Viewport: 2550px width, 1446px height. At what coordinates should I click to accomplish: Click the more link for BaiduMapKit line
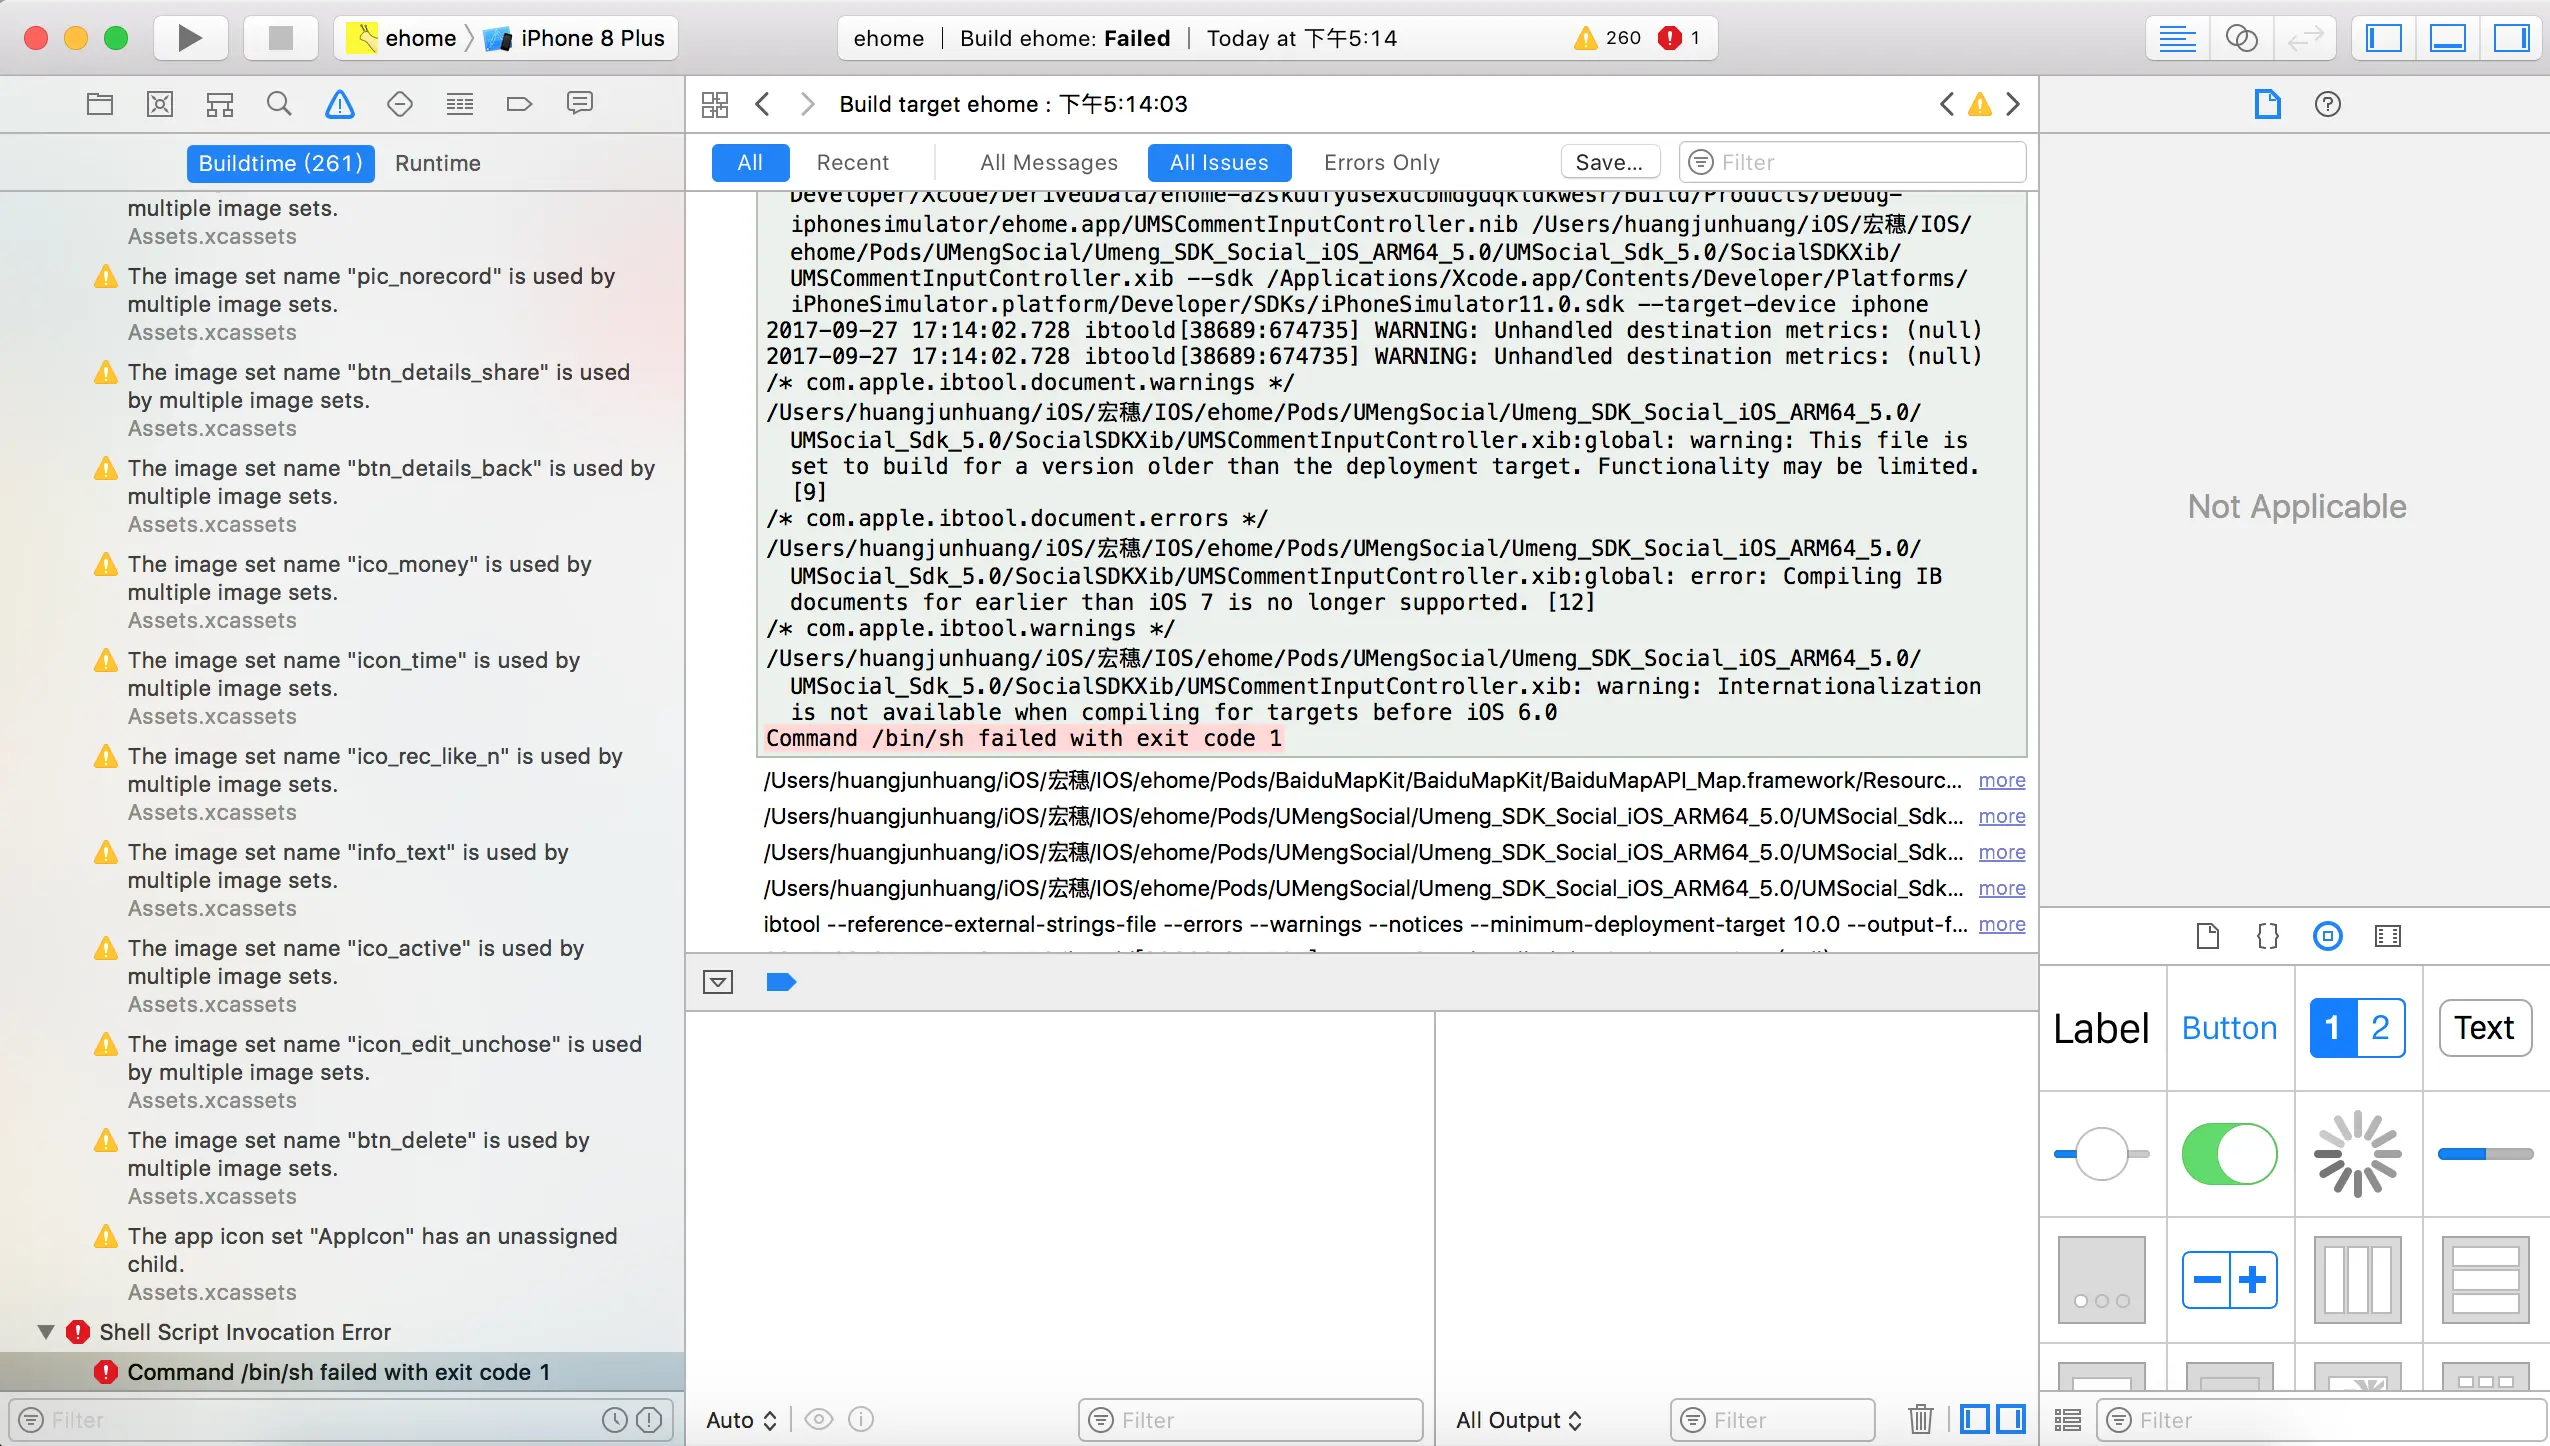tap(2001, 780)
